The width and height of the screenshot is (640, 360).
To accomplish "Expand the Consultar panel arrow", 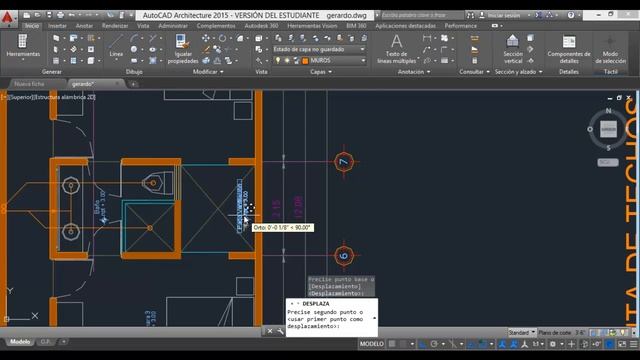I will (x=488, y=72).
